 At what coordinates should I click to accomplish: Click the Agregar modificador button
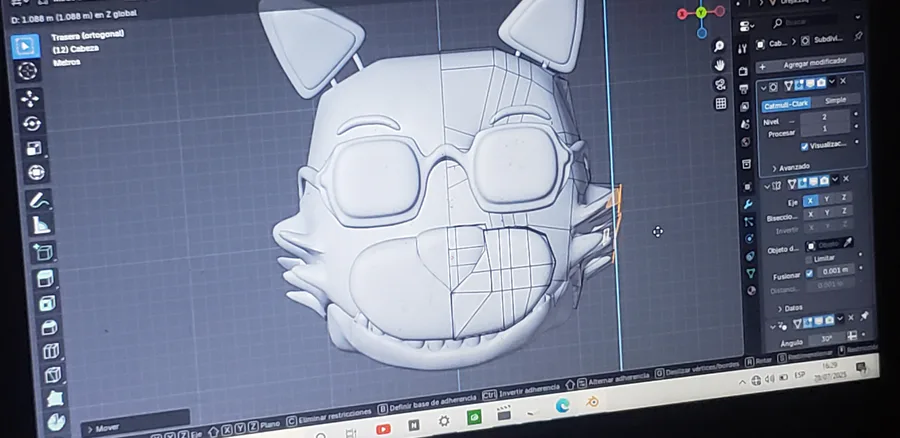click(810, 63)
